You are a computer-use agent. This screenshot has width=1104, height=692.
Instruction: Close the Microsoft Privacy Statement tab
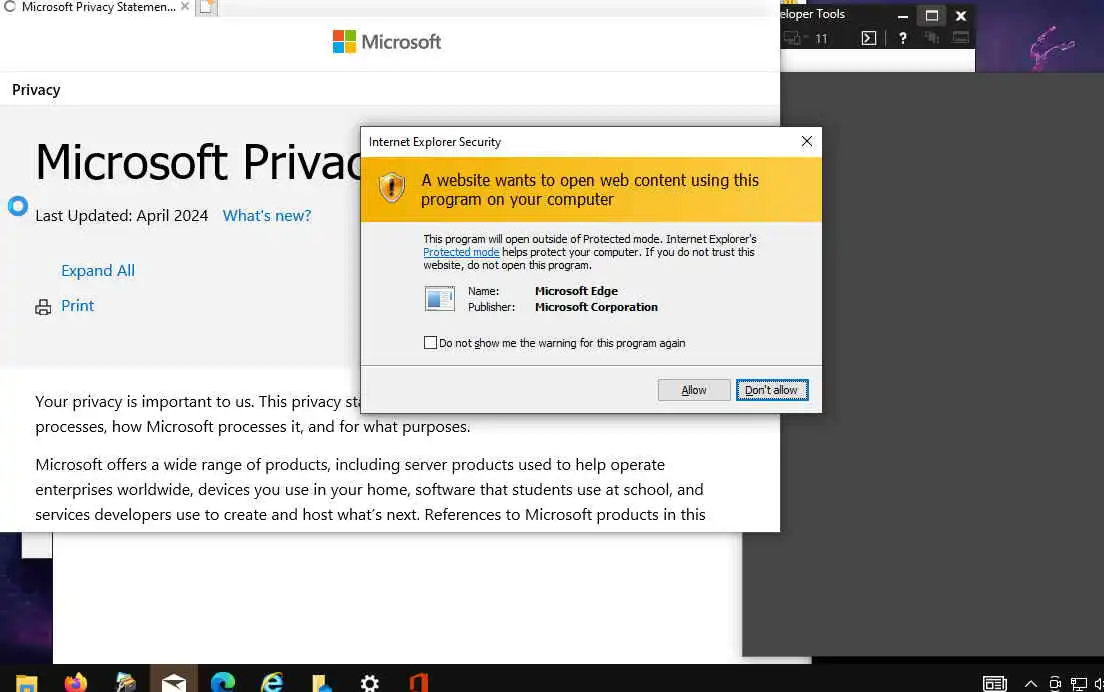(x=185, y=6)
